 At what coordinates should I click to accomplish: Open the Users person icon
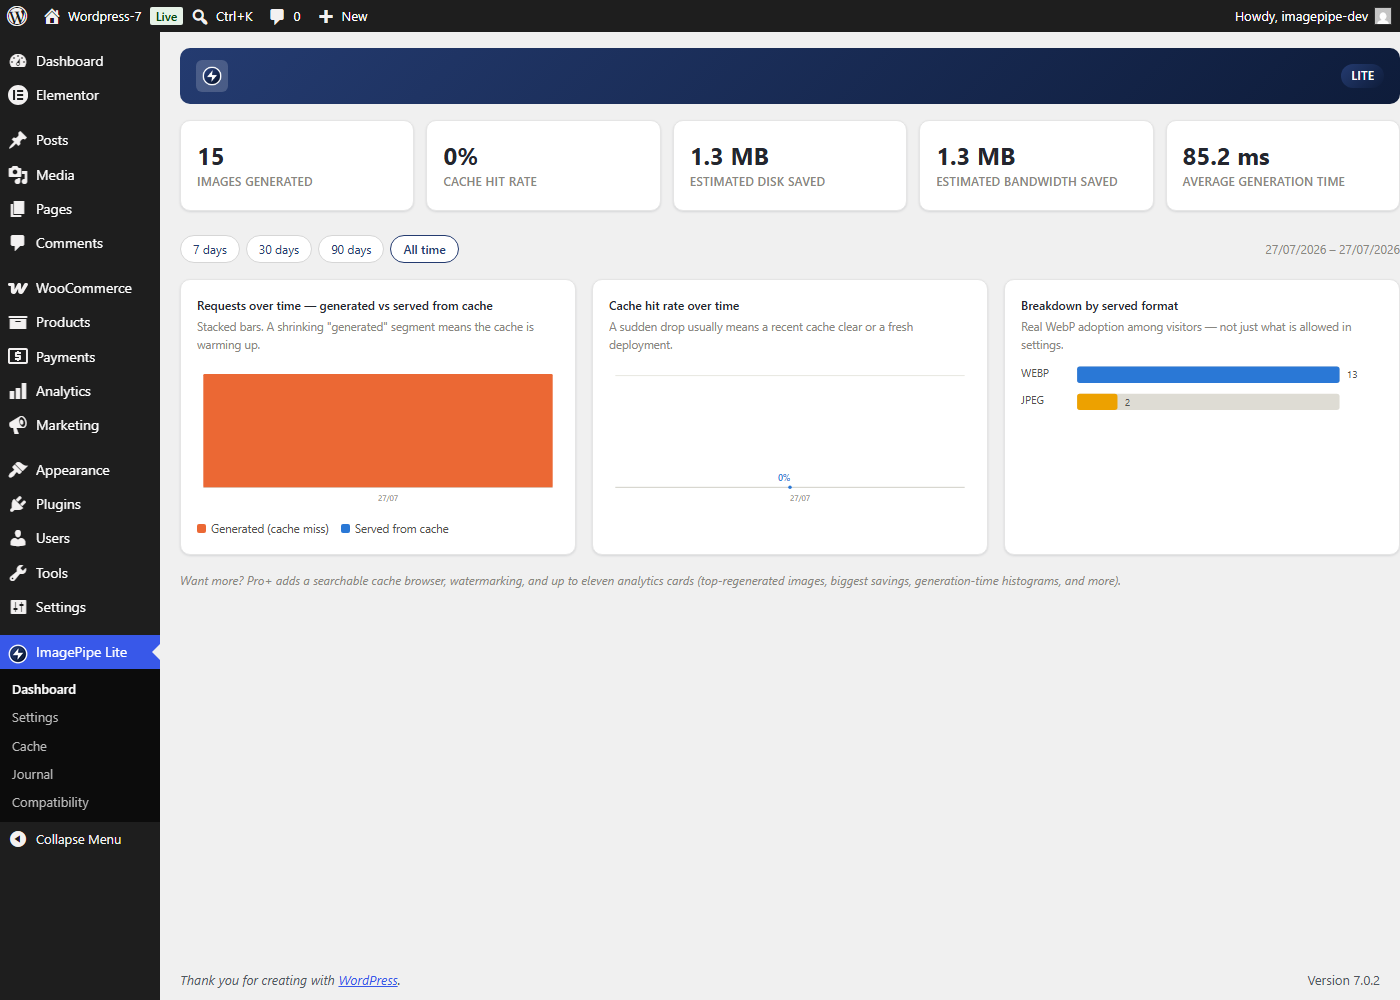(18, 538)
